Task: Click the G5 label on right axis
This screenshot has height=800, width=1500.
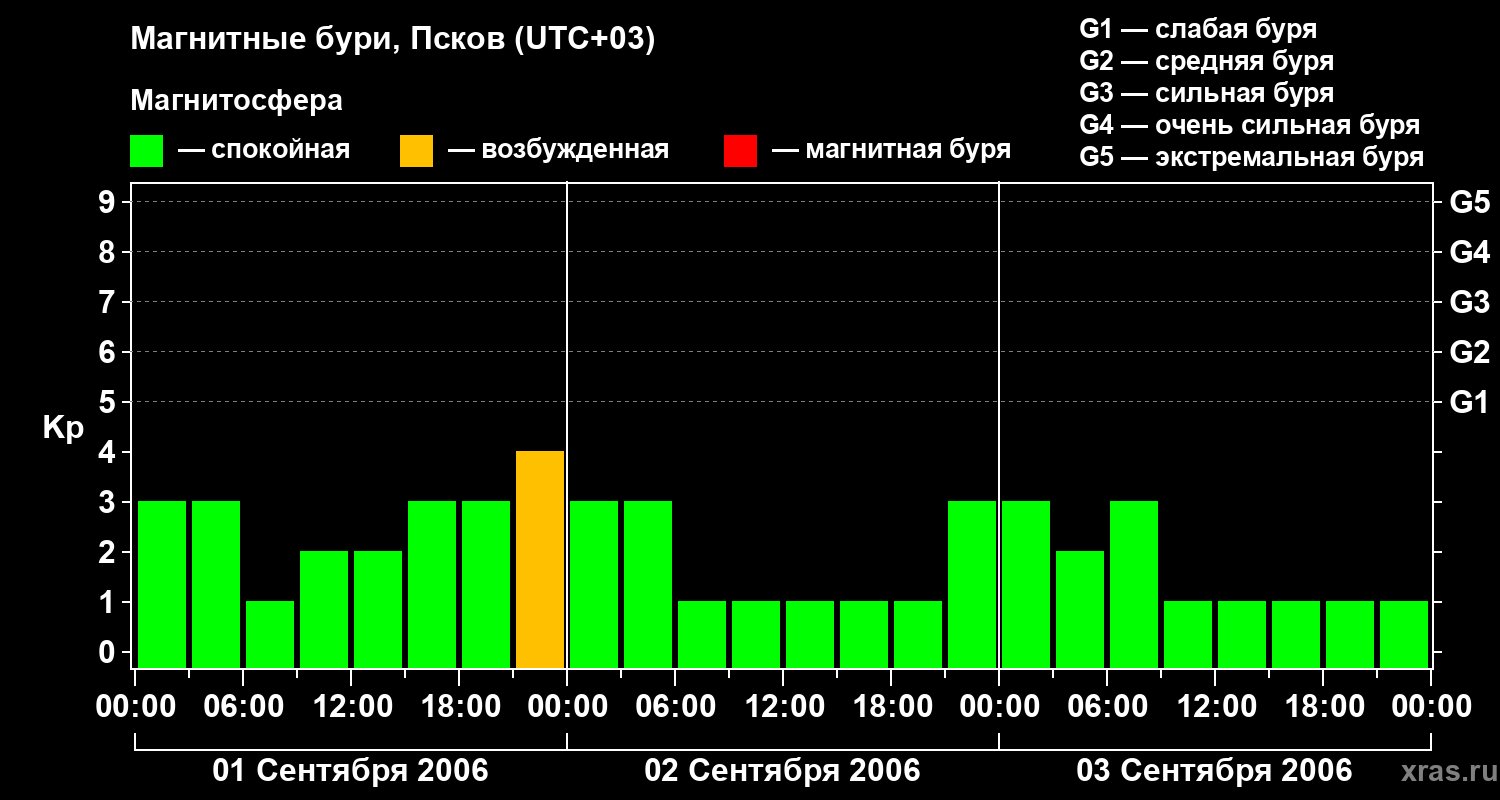Action: pyautogui.click(x=1469, y=203)
